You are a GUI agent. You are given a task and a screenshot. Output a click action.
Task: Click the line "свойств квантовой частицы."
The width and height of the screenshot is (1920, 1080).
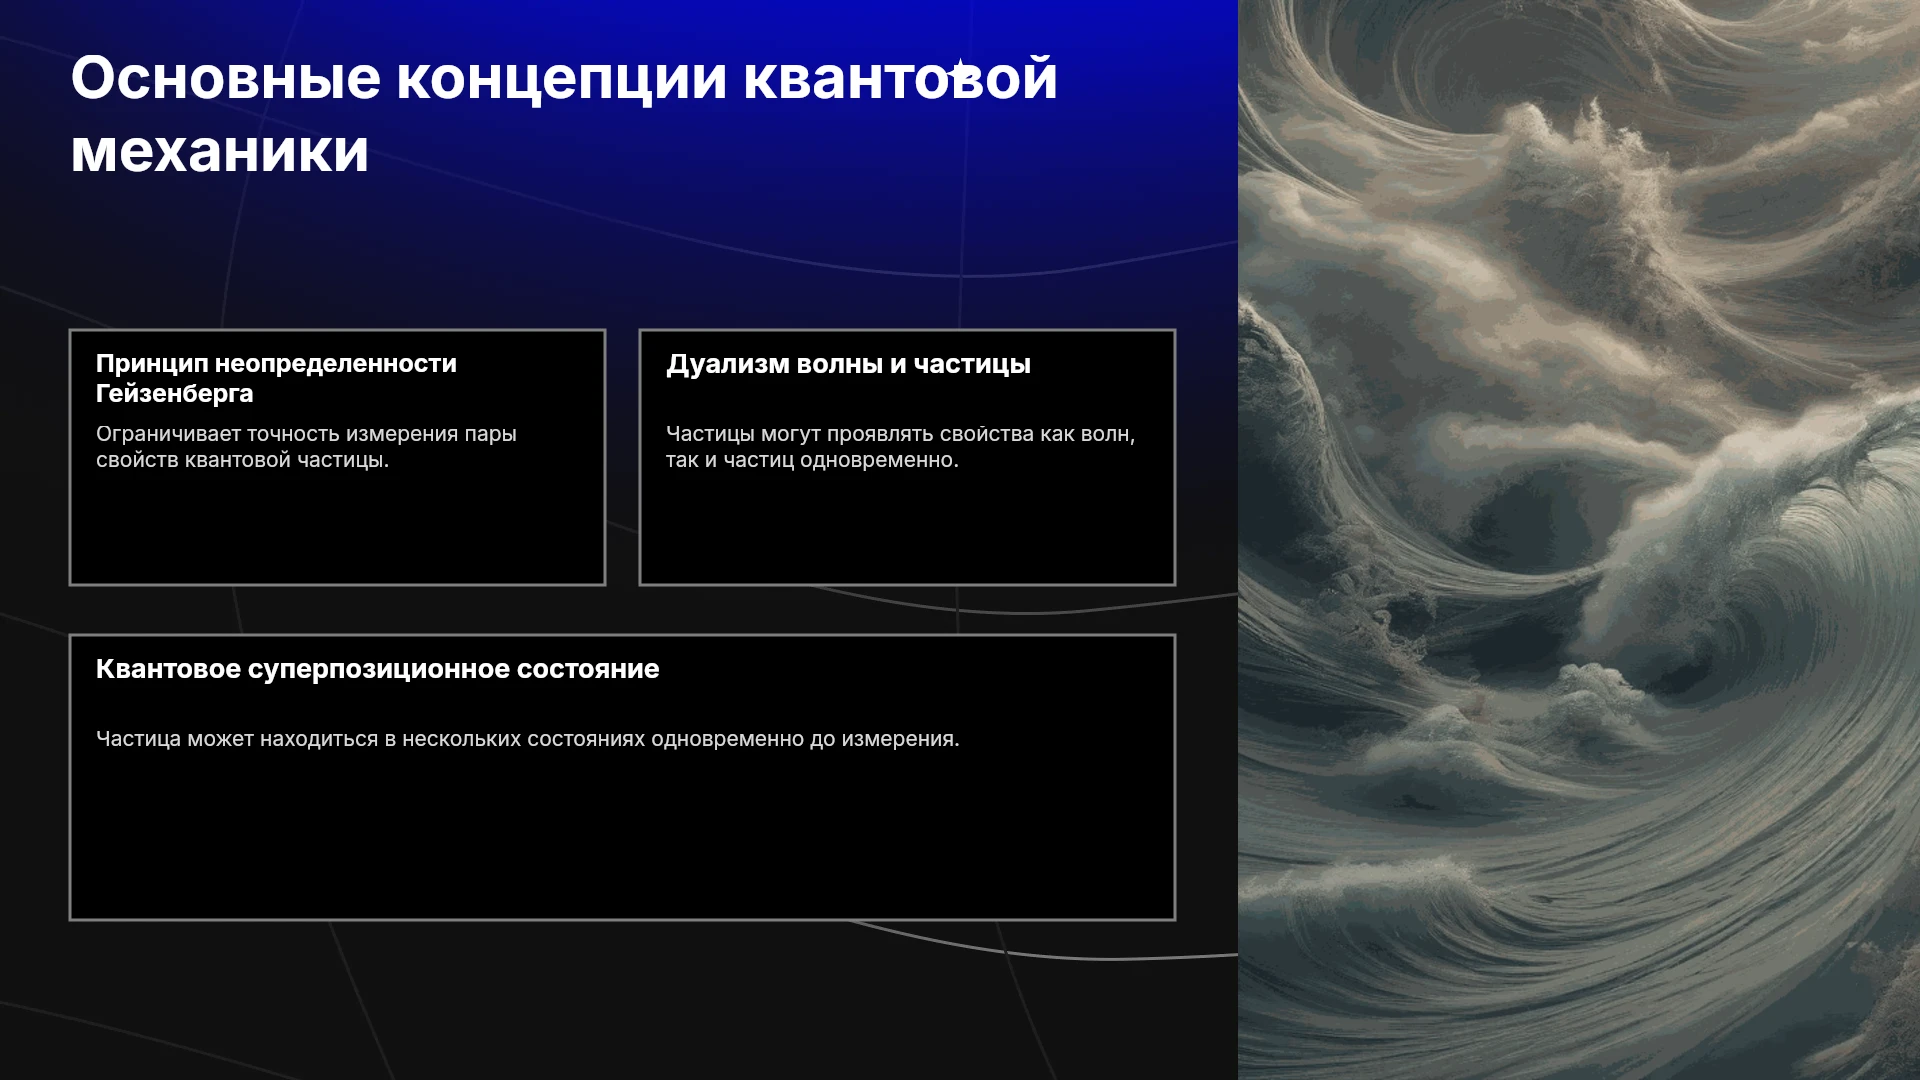[x=242, y=460]
